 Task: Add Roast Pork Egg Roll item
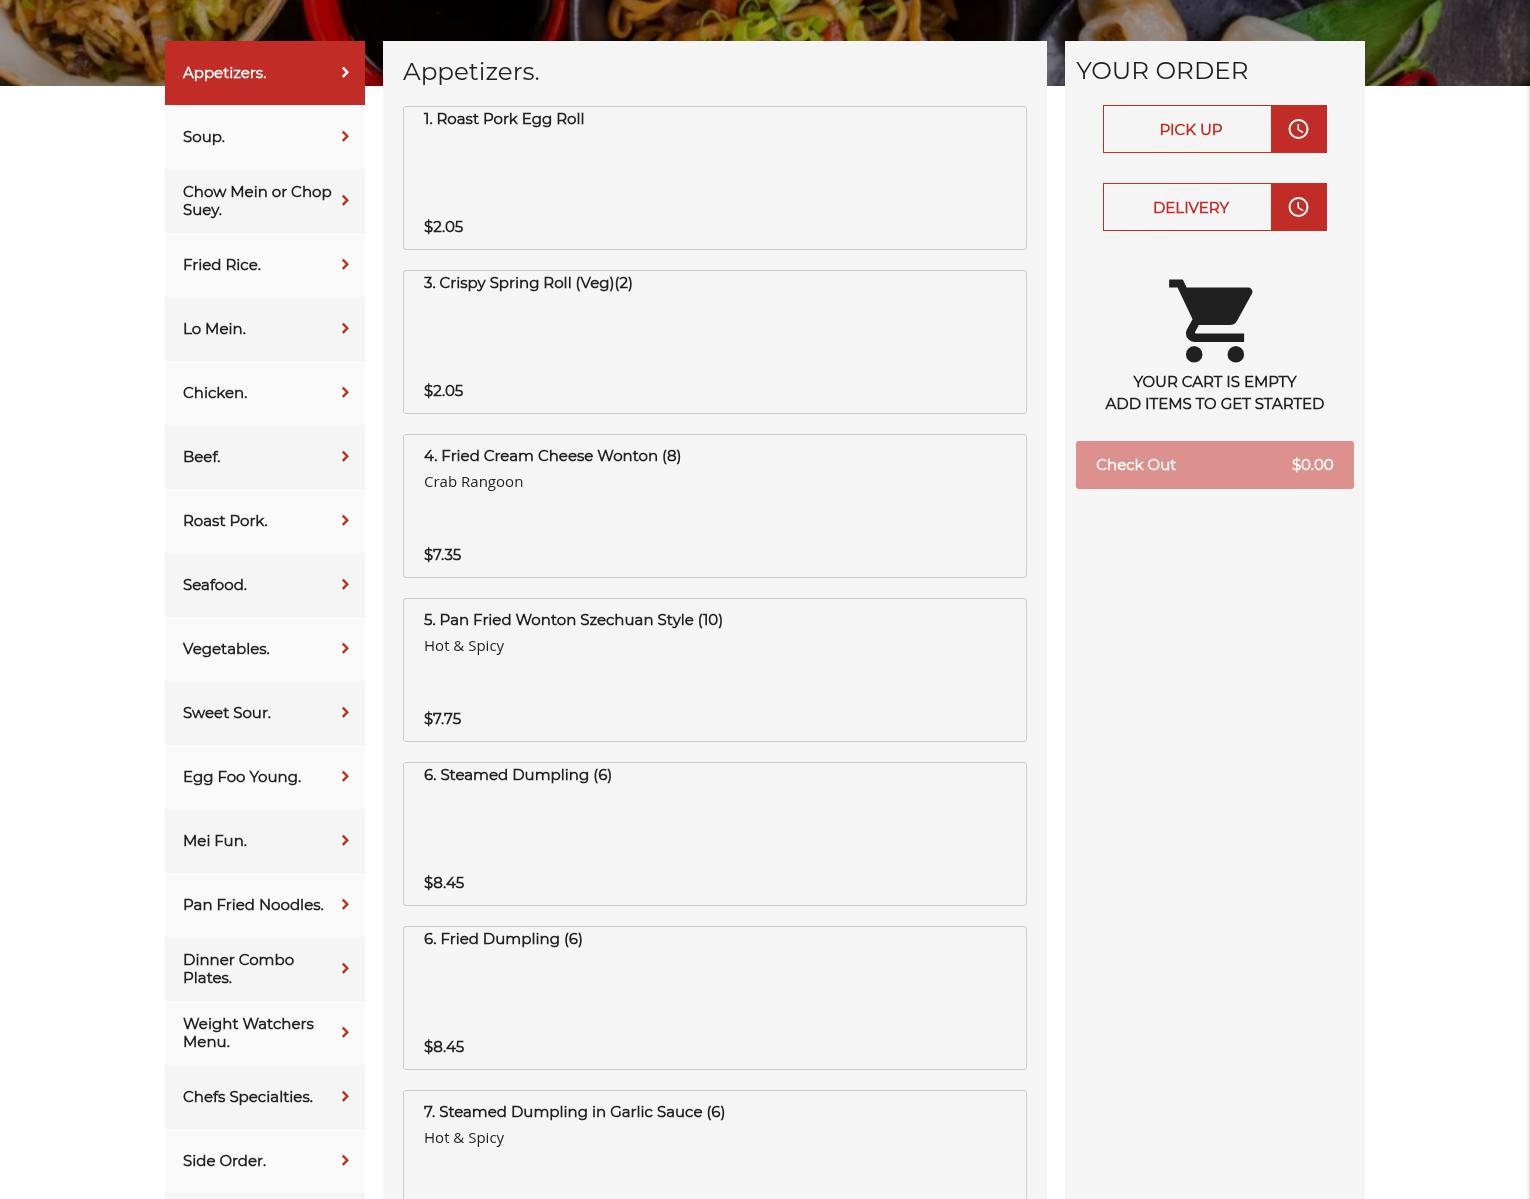715,178
